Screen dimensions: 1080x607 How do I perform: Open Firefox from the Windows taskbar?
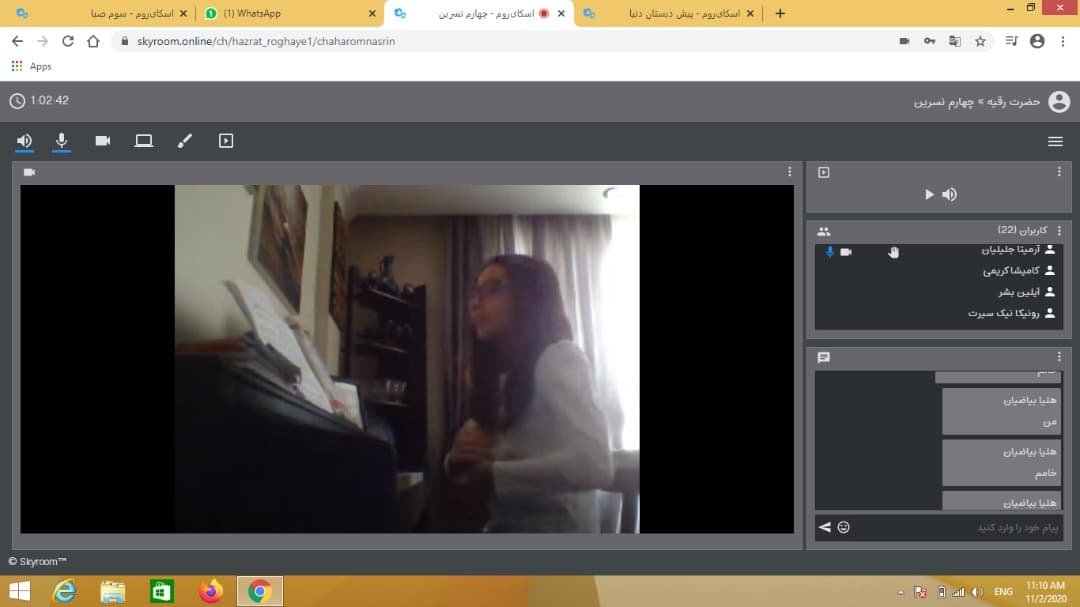210,591
